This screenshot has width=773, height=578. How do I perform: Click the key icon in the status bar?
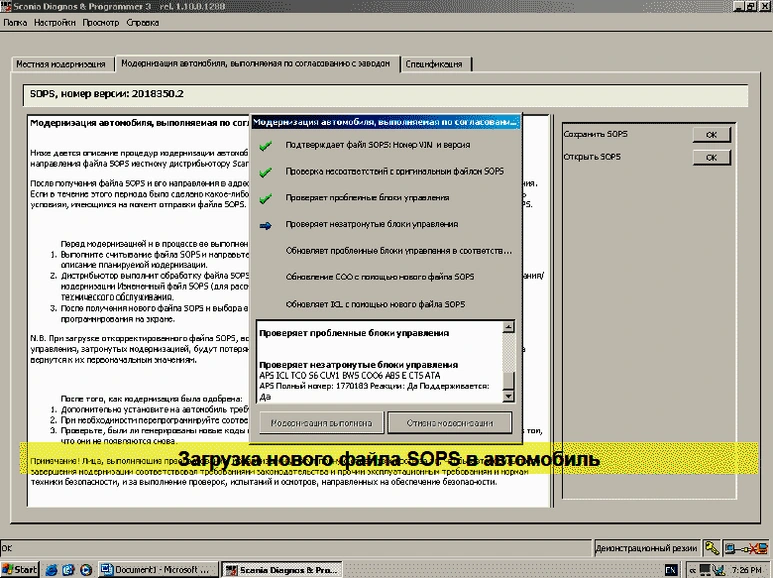tap(711, 548)
